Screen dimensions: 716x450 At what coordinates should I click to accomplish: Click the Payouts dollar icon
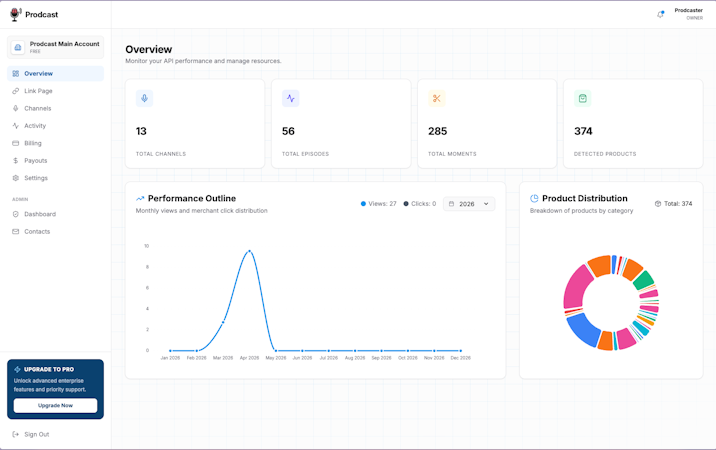[16, 160]
